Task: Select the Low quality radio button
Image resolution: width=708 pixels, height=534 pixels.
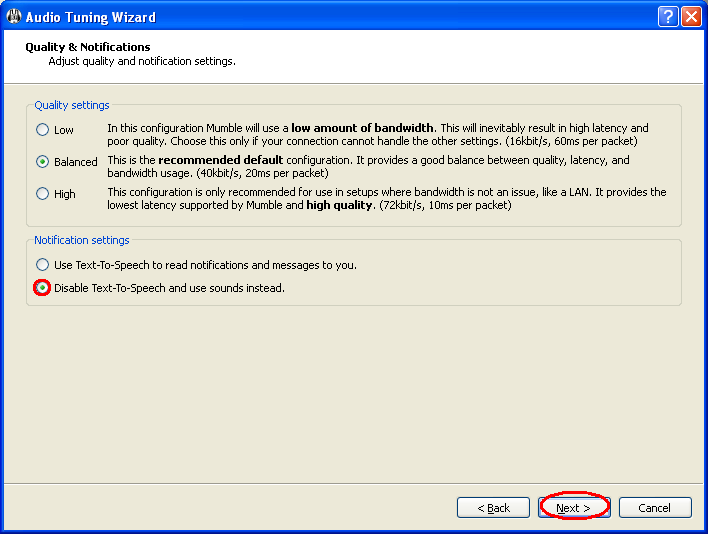Action: pyautogui.click(x=42, y=130)
